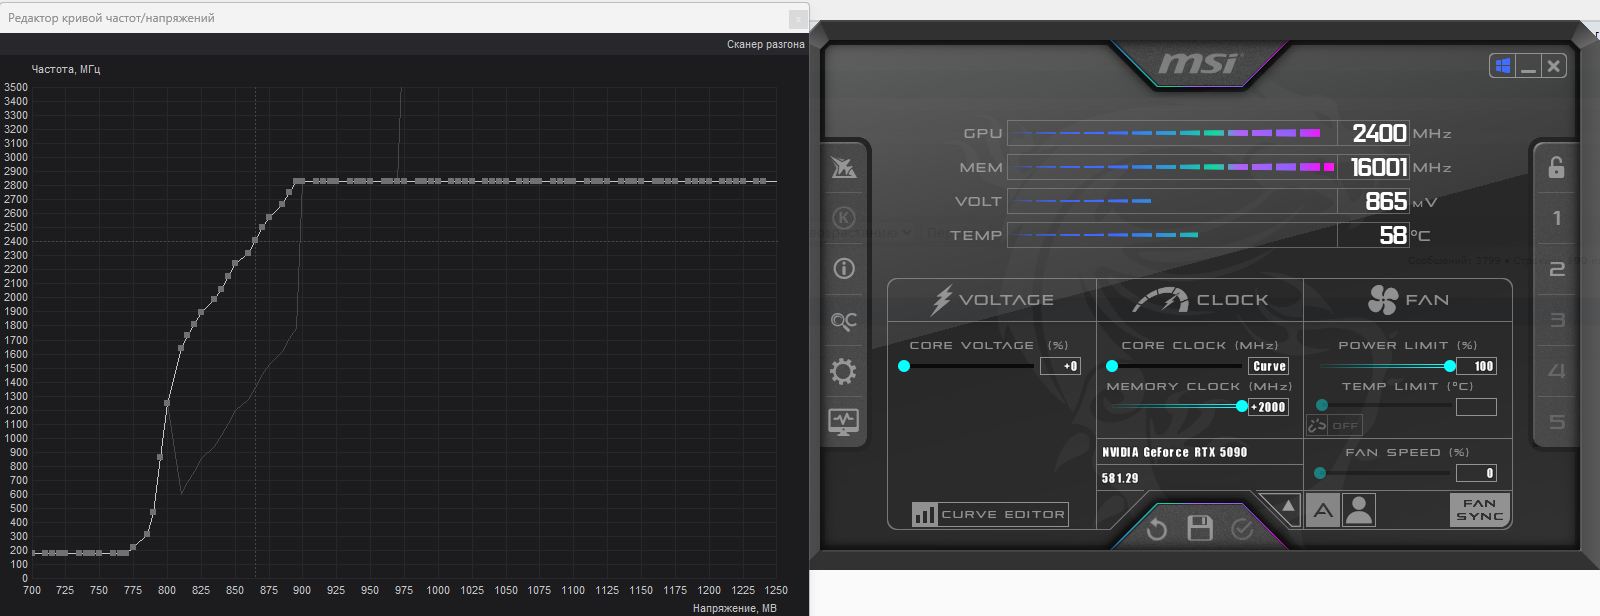Click 'Сканер разгона' in curve editor
This screenshot has width=1600, height=616.
(x=766, y=44)
